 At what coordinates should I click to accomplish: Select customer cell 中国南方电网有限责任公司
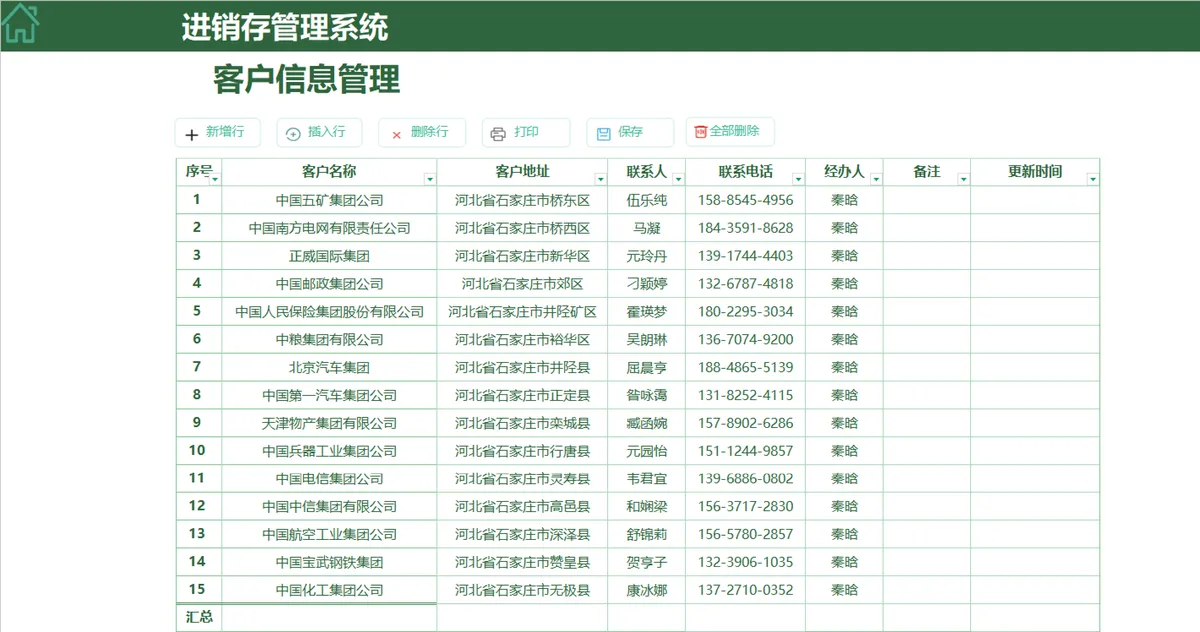coord(329,228)
